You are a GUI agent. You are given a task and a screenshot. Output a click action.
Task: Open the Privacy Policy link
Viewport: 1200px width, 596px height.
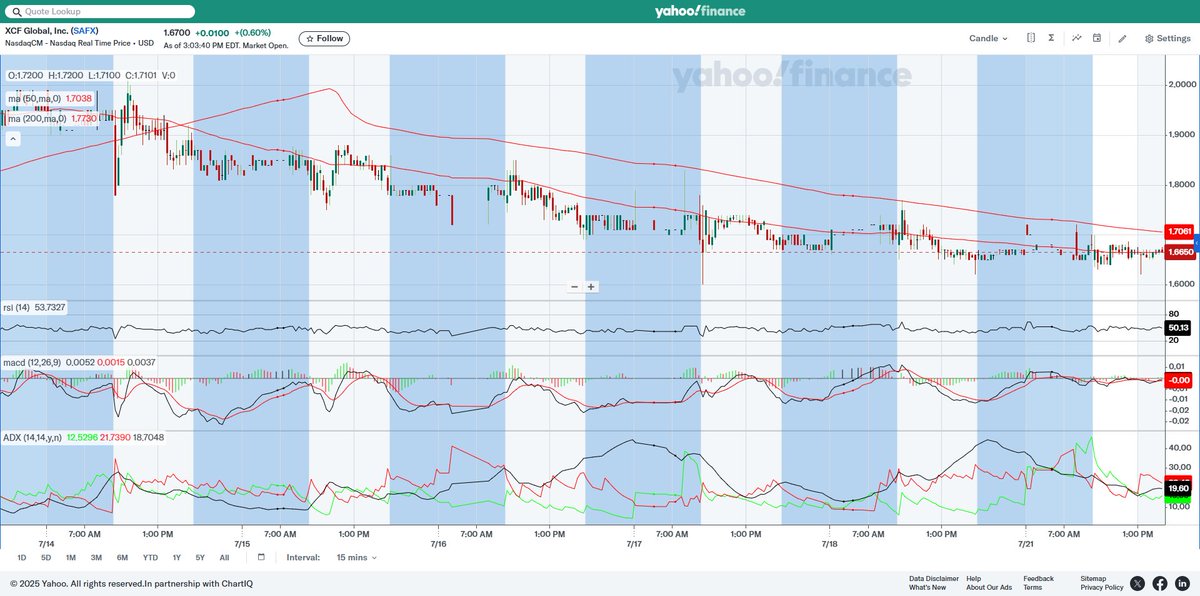coord(1102,587)
